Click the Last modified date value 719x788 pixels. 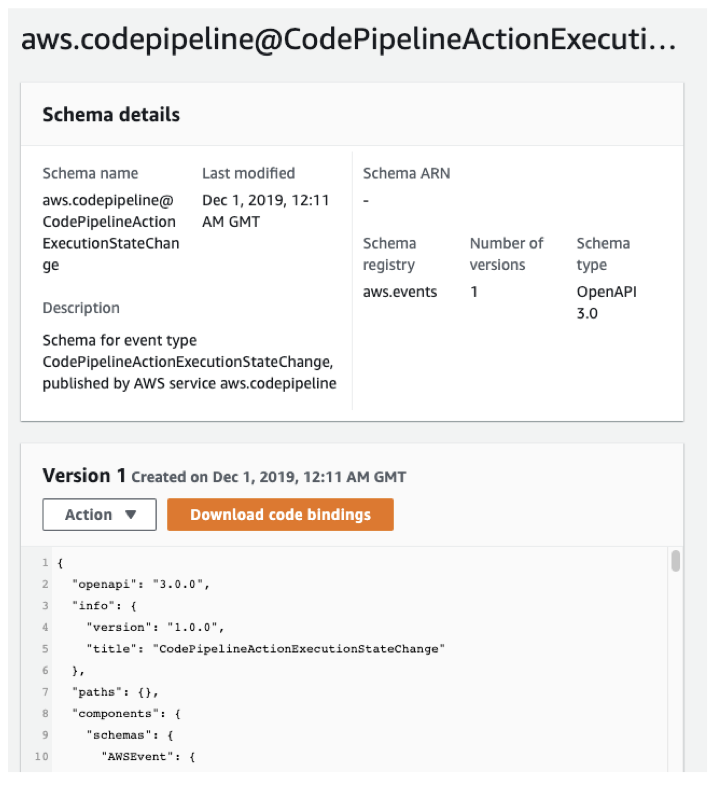click(x=265, y=211)
